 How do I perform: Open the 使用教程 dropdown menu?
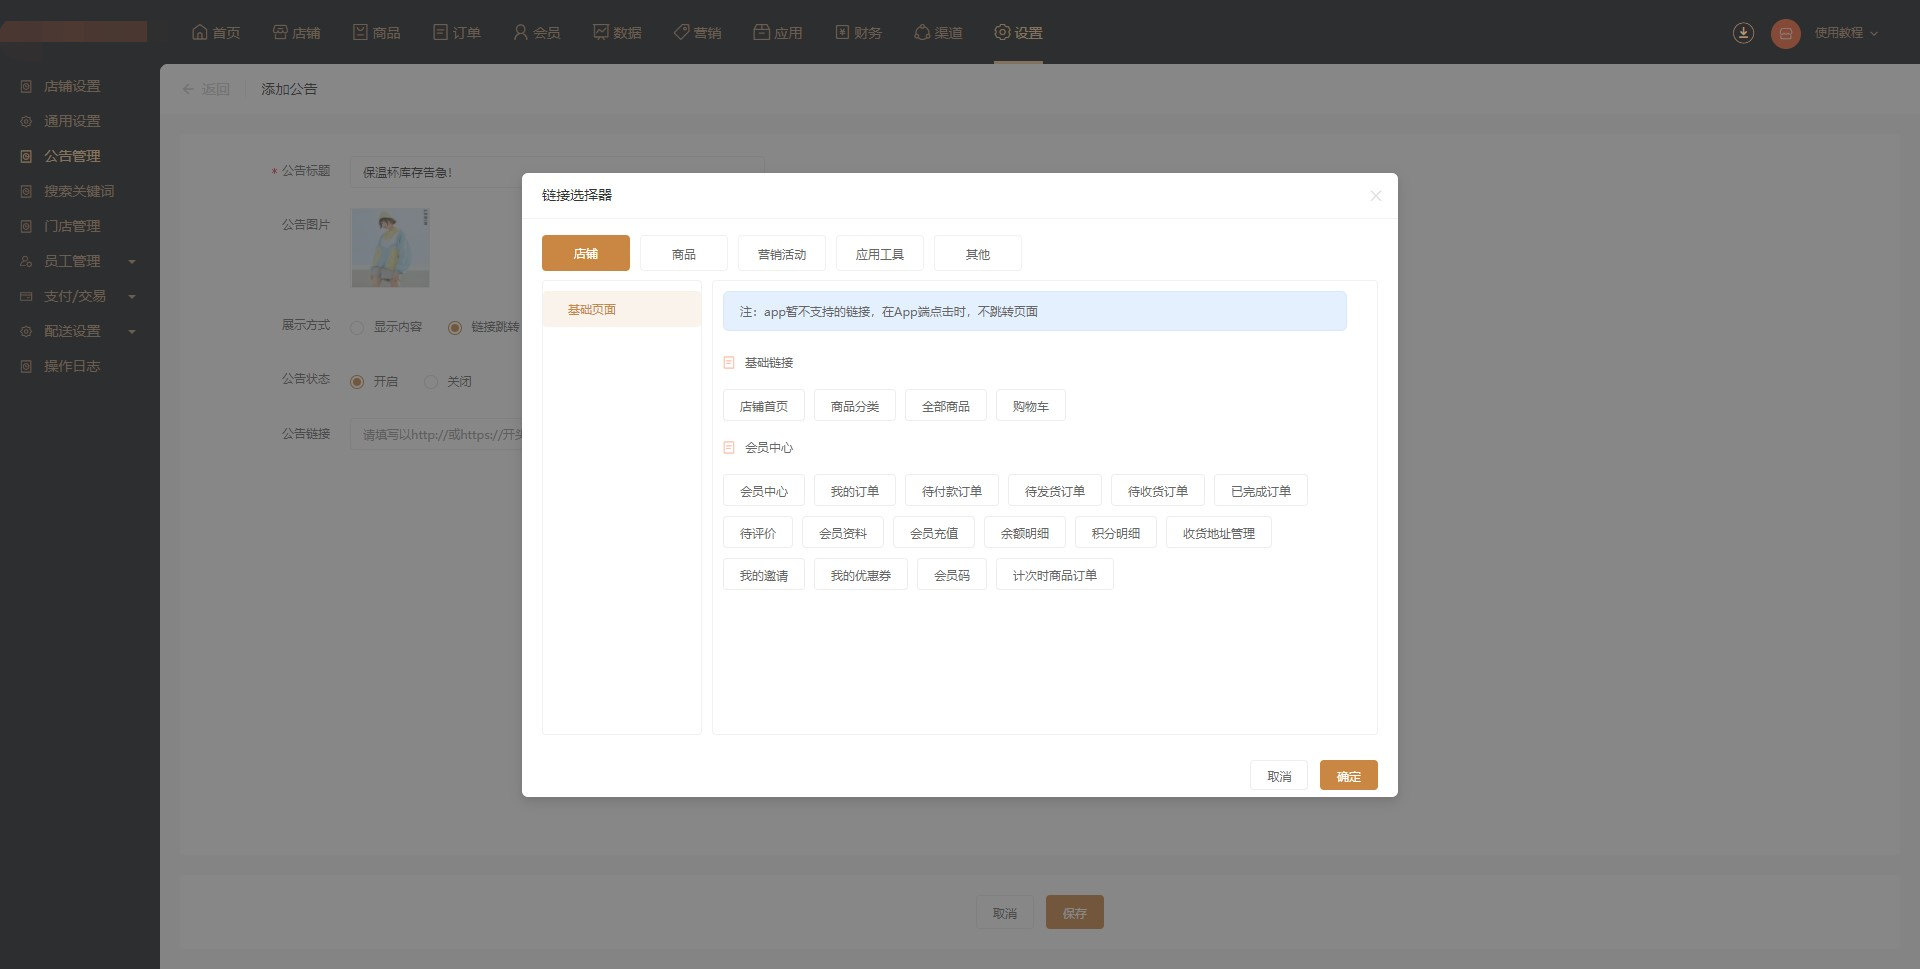[1846, 33]
